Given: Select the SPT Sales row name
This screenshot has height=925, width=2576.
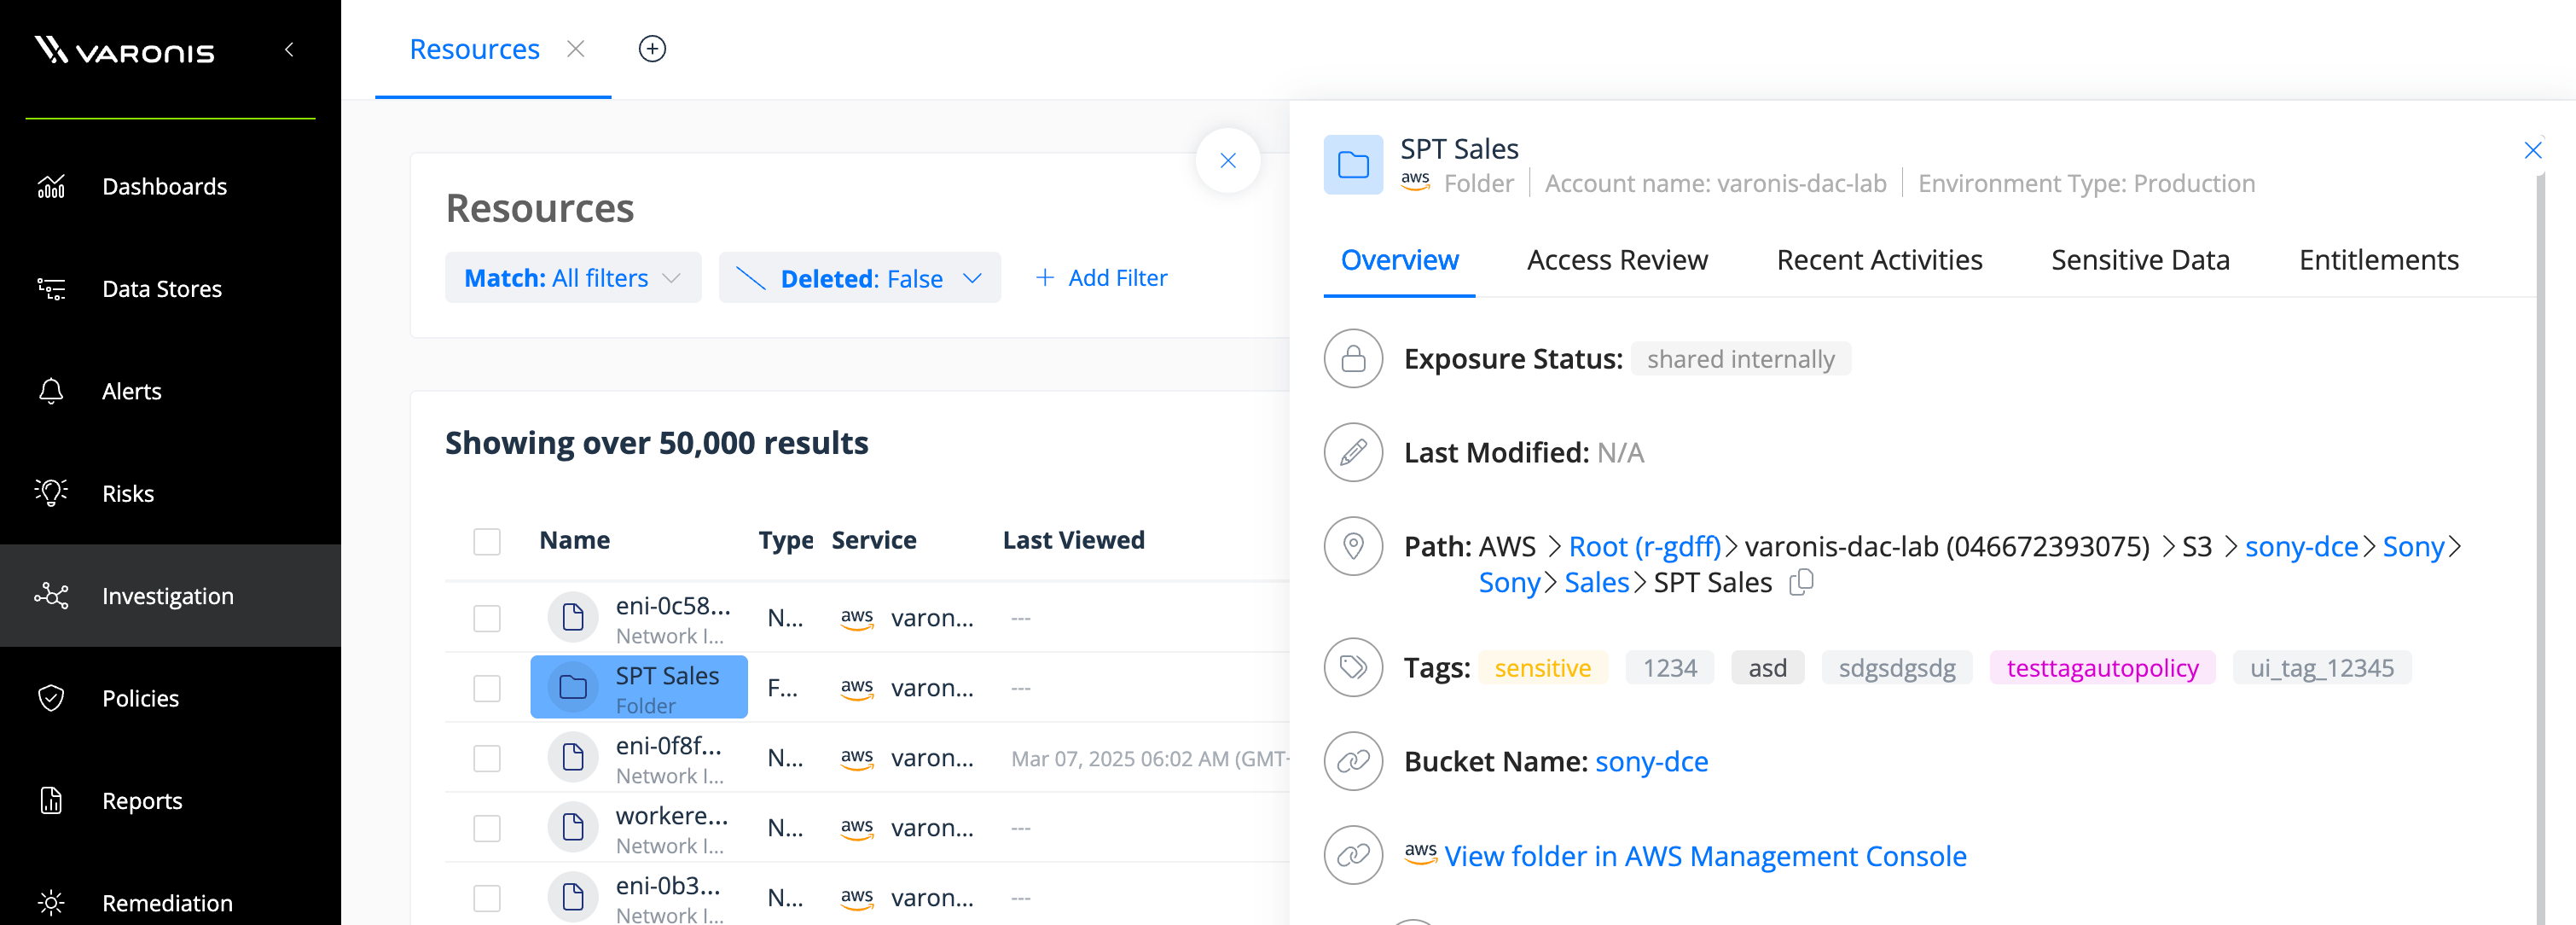Looking at the screenshot, I should [x=667, y=676].
